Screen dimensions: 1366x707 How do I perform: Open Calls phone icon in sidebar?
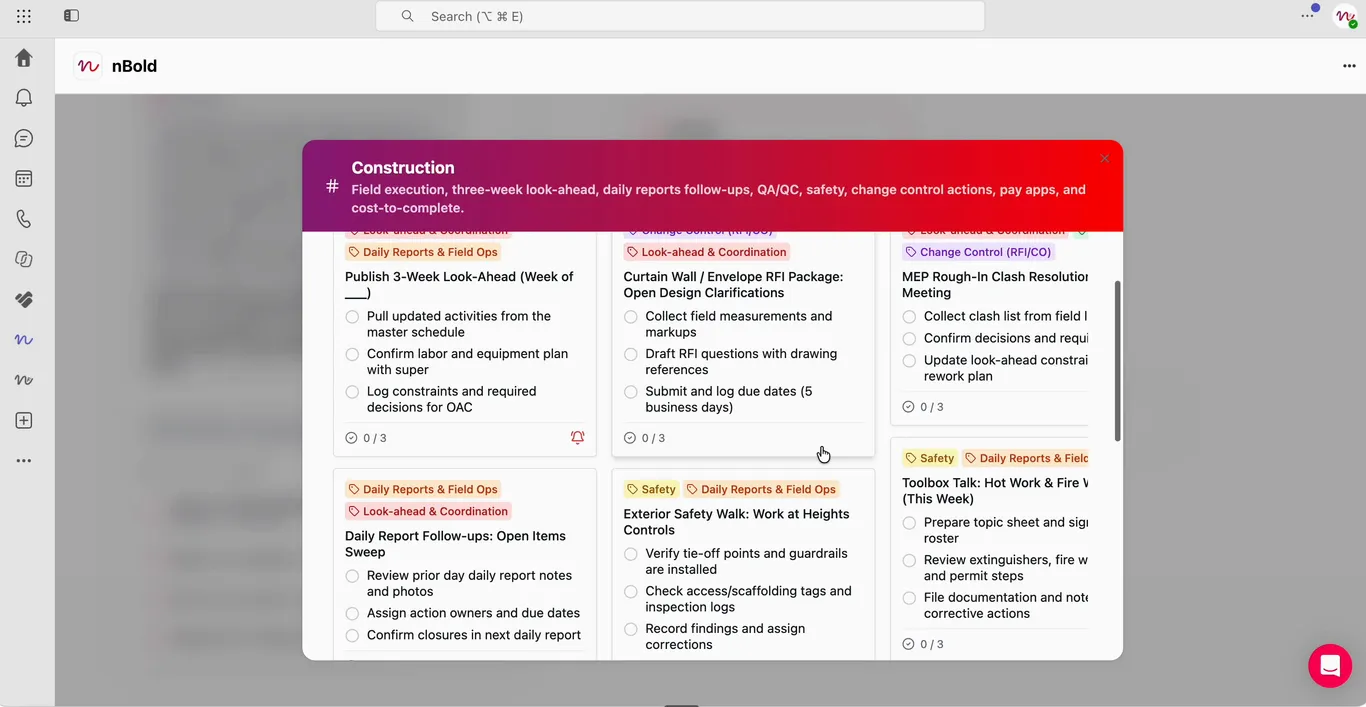coord(24,219)
